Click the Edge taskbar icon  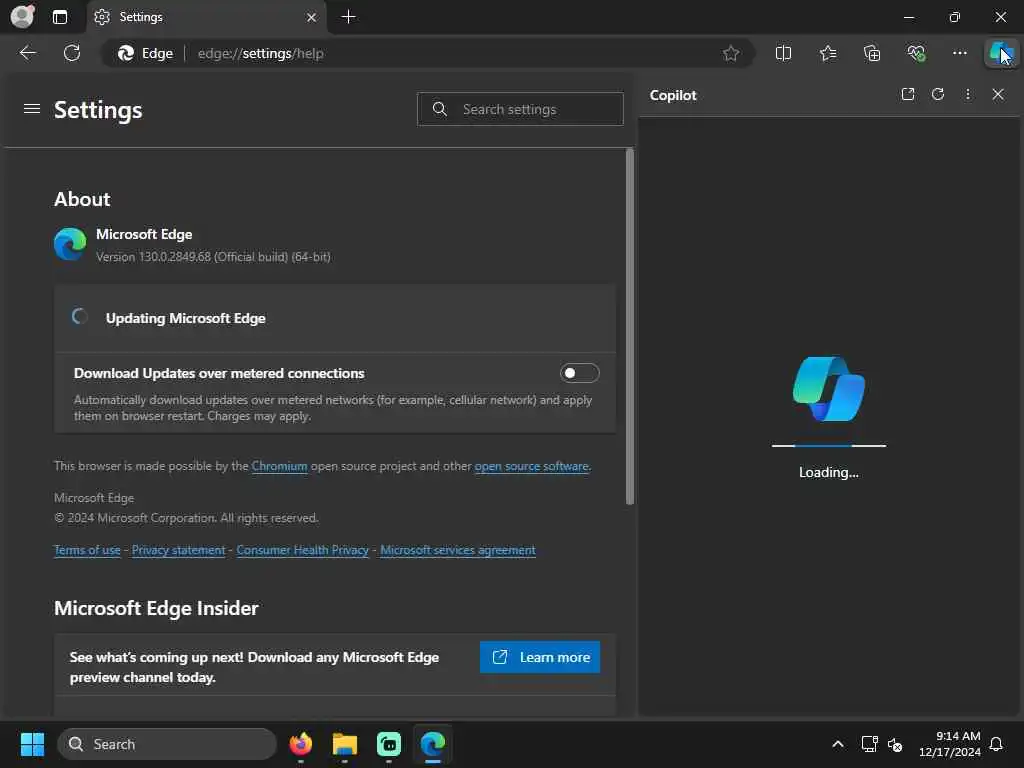coord(432,744)
